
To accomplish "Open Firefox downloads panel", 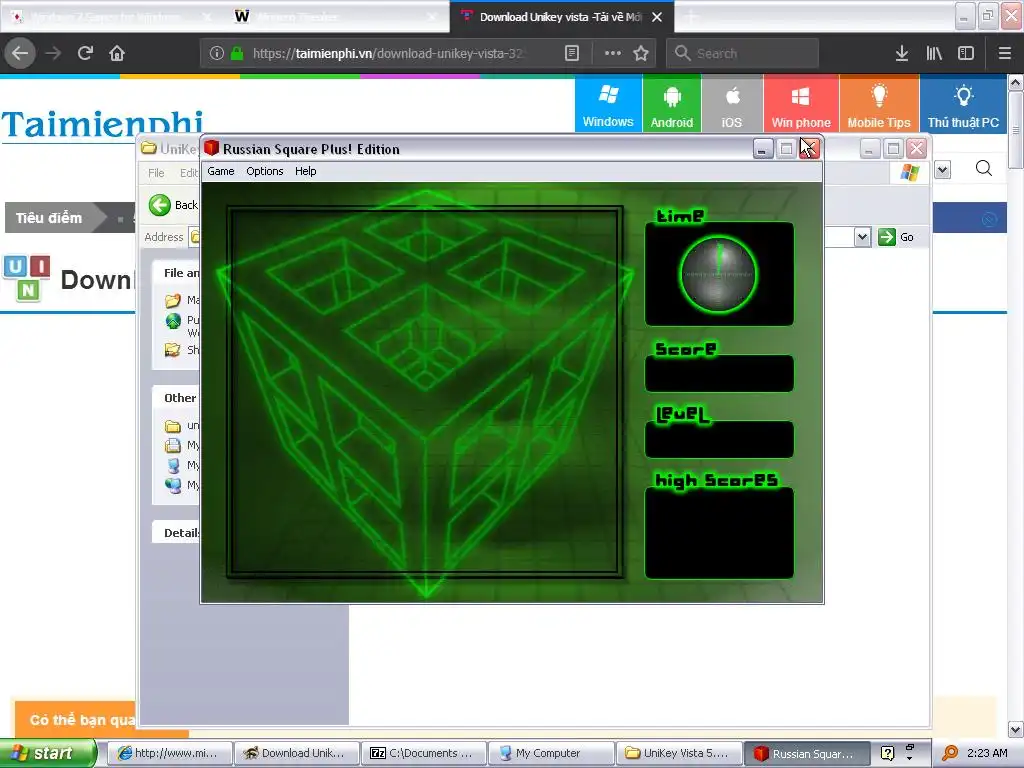I will [x=902, y=54].
